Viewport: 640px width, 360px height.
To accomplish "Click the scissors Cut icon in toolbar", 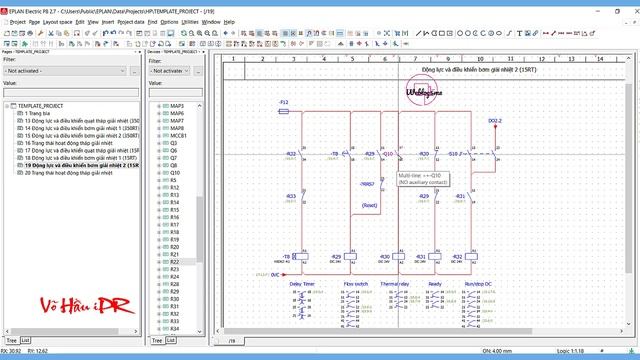I will pos(51,33).
